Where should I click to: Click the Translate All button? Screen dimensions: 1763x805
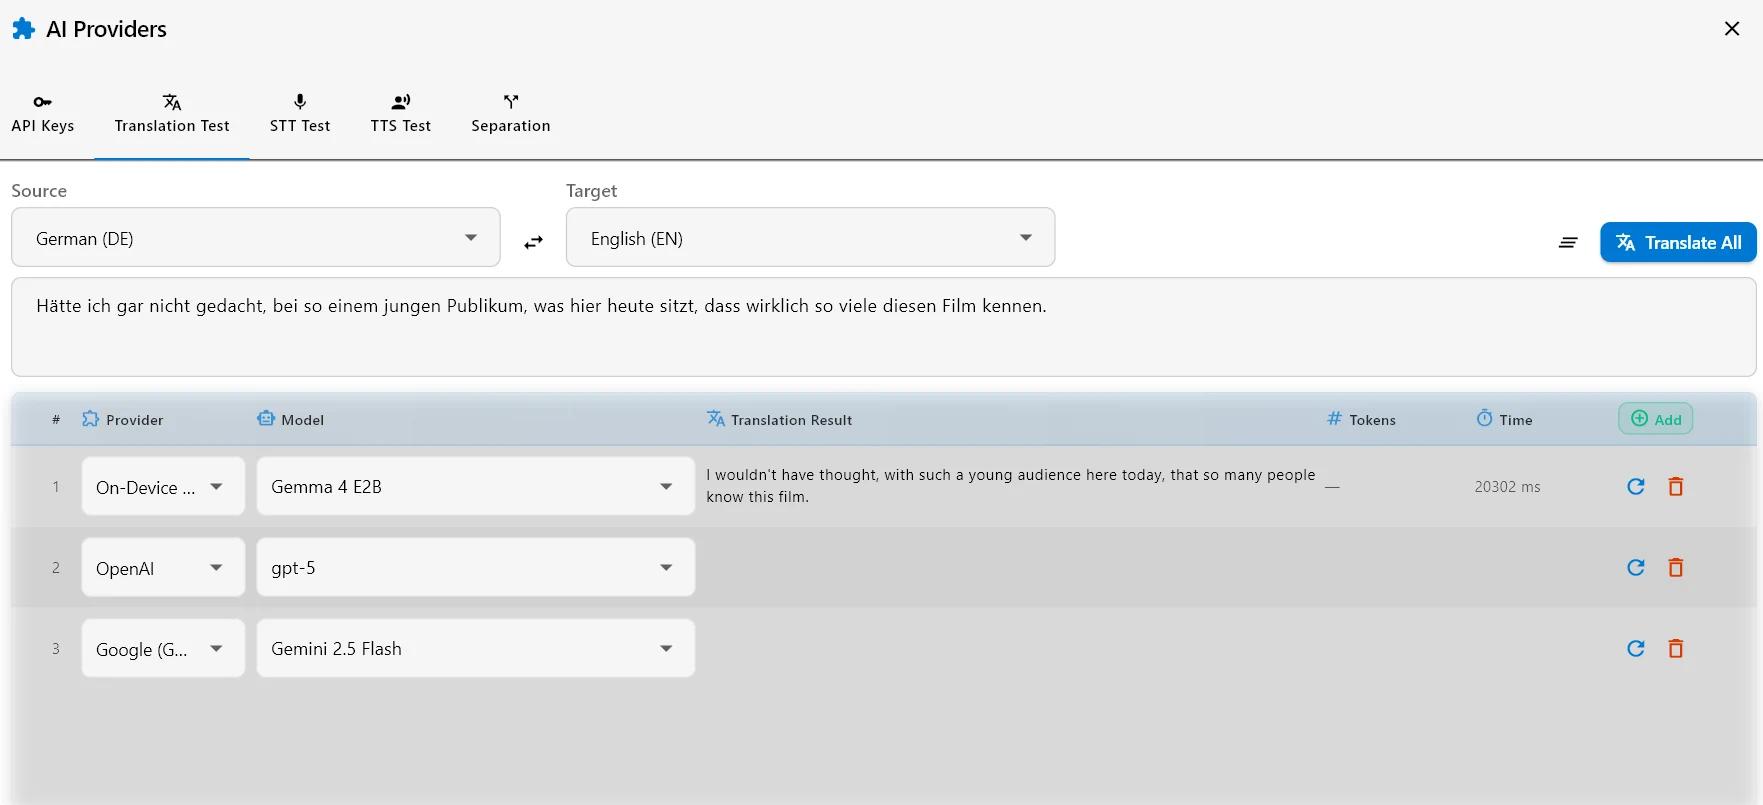[1678, 242]
